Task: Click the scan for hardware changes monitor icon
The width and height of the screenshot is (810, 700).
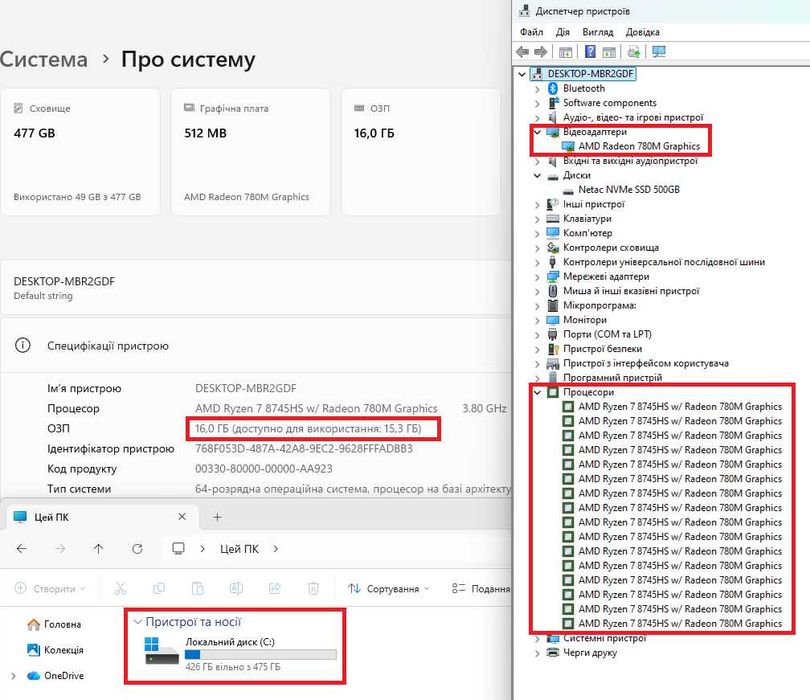Action: [659, 52]
